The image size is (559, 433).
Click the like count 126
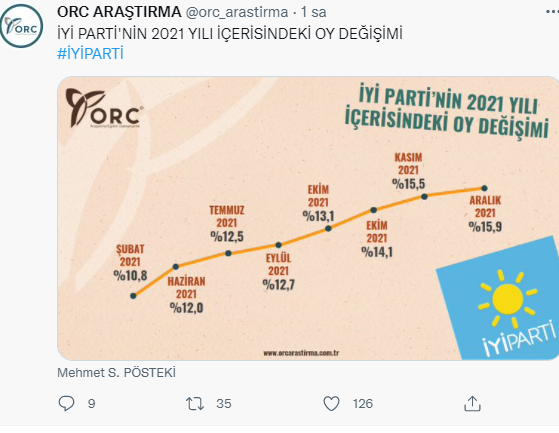(x=363, y=404)
